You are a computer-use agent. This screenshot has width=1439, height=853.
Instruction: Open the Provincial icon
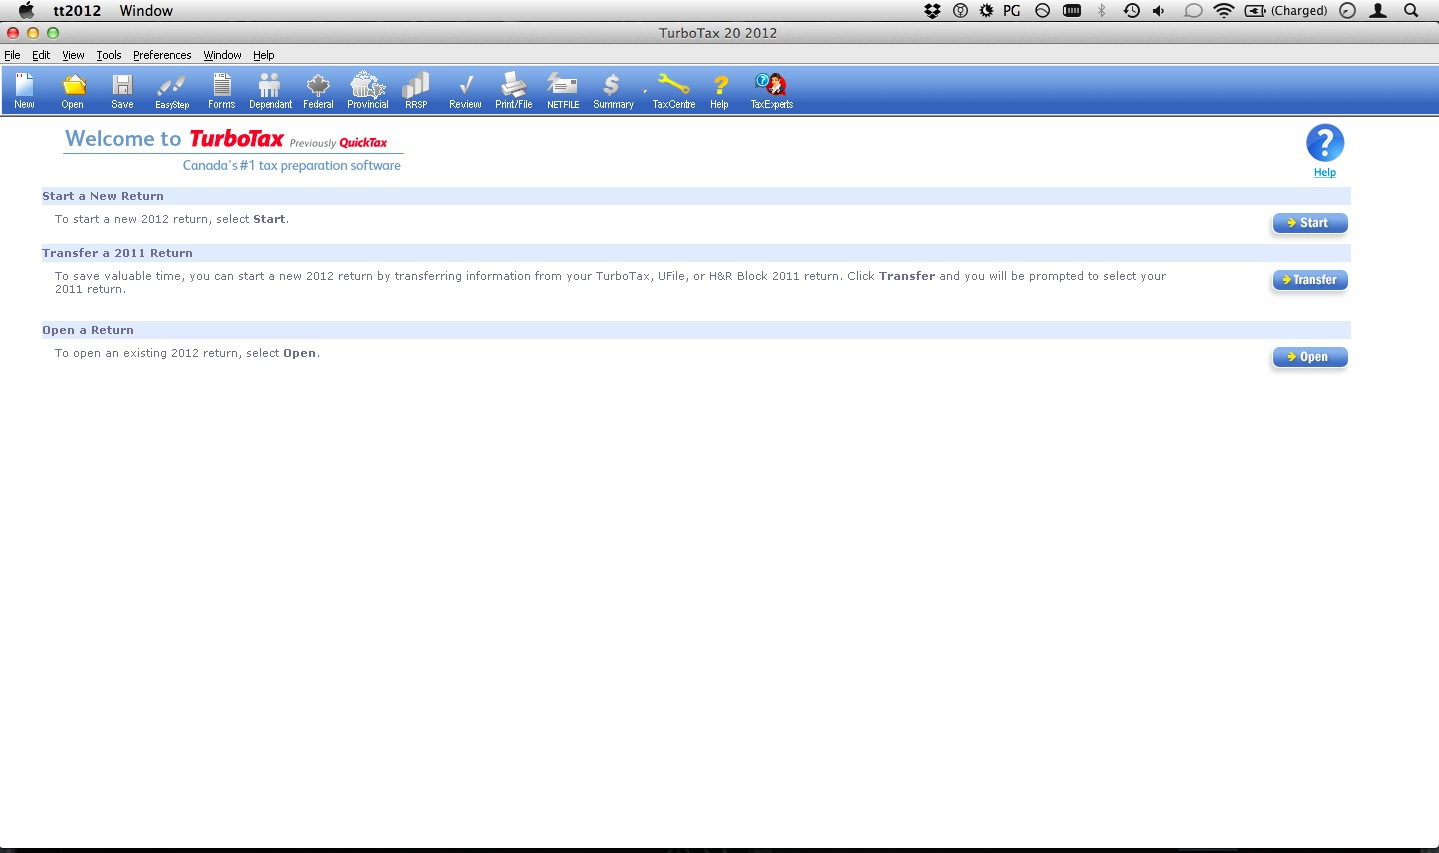pyautogui.click(x=368, y=90)
